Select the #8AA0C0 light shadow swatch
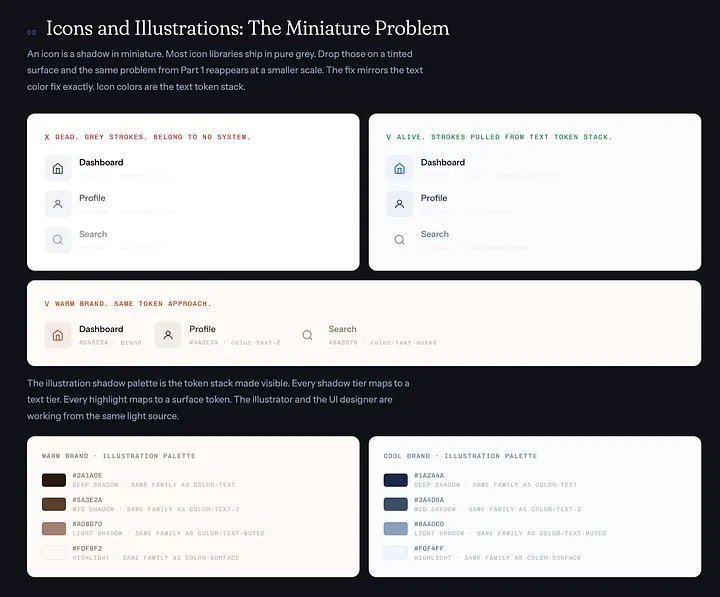 tap(395, 529)
